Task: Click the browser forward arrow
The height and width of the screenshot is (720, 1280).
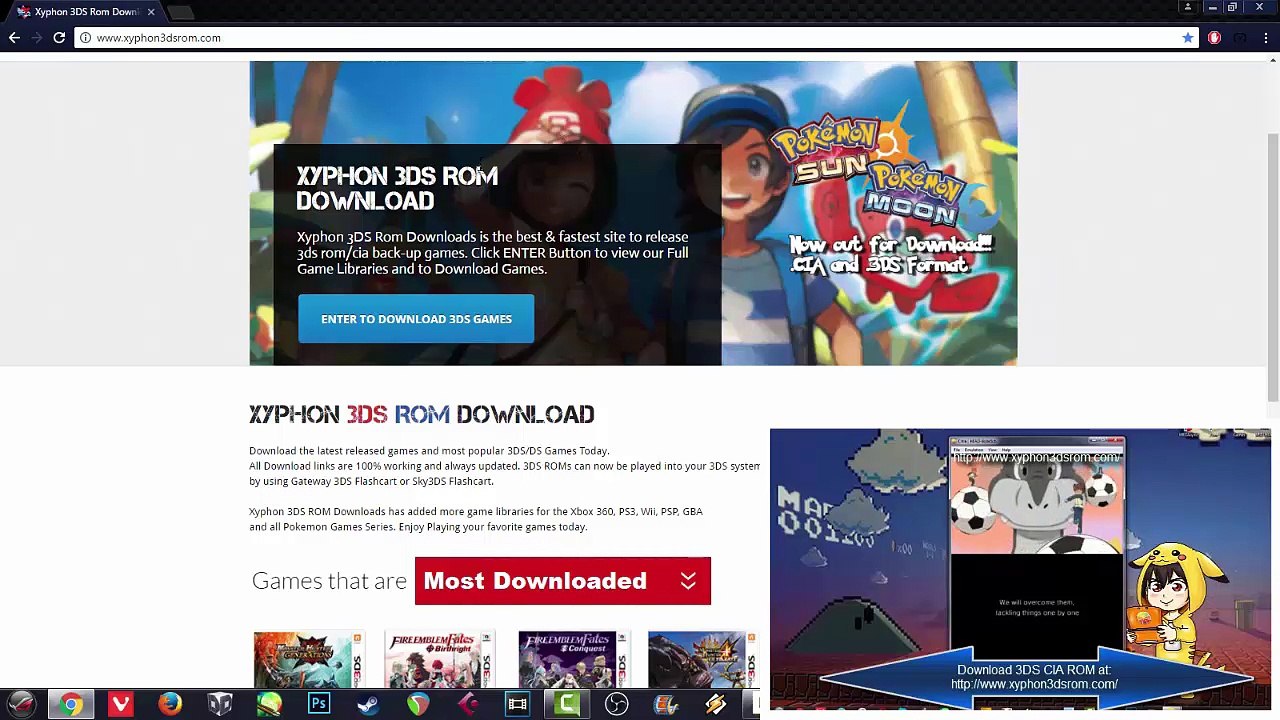Action: 37,38
